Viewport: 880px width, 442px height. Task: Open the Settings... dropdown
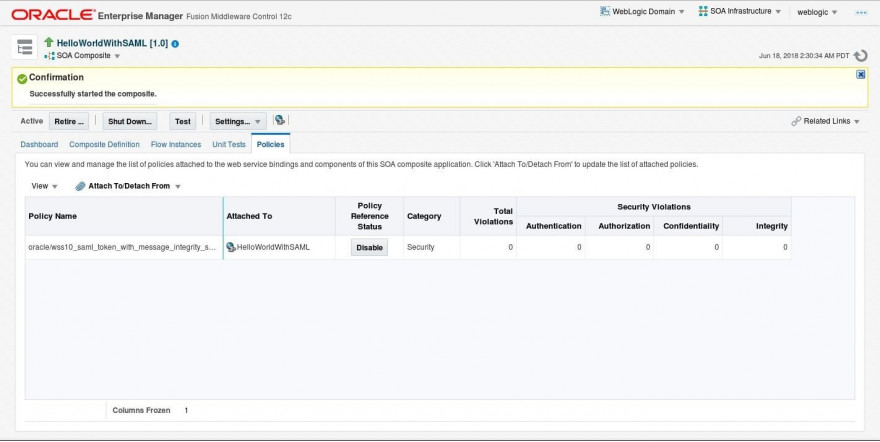point(238,121)
